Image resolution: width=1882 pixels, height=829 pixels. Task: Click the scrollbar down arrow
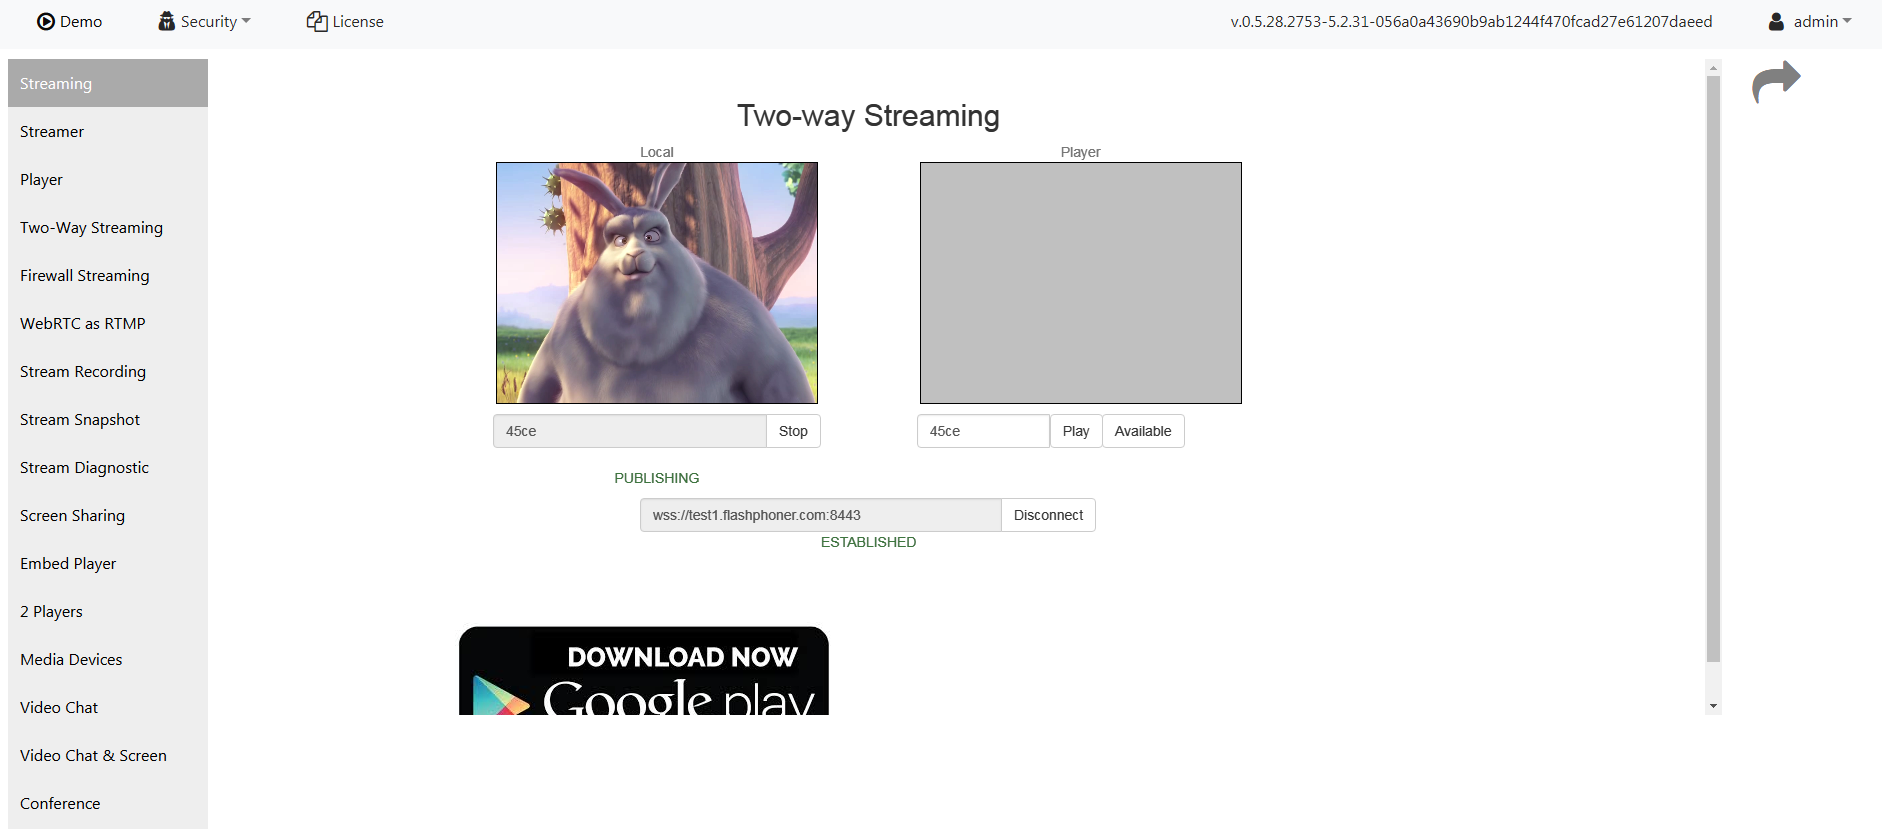tap(1713, 706)
